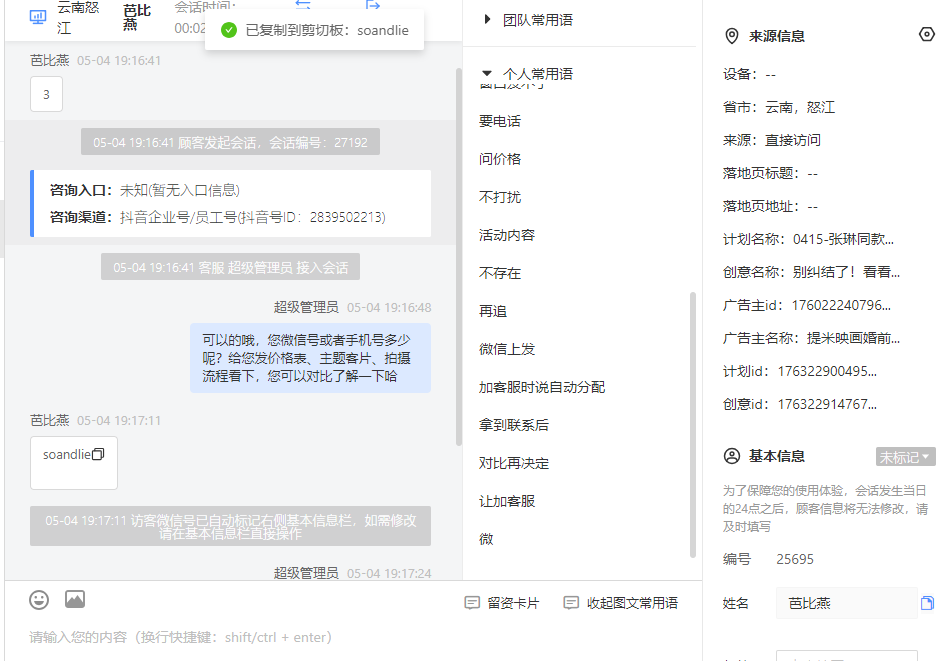Screen dimensions: 948x661
Task: Click the location pin icon beside 来源信息
Action: click(x=732, y=36)
